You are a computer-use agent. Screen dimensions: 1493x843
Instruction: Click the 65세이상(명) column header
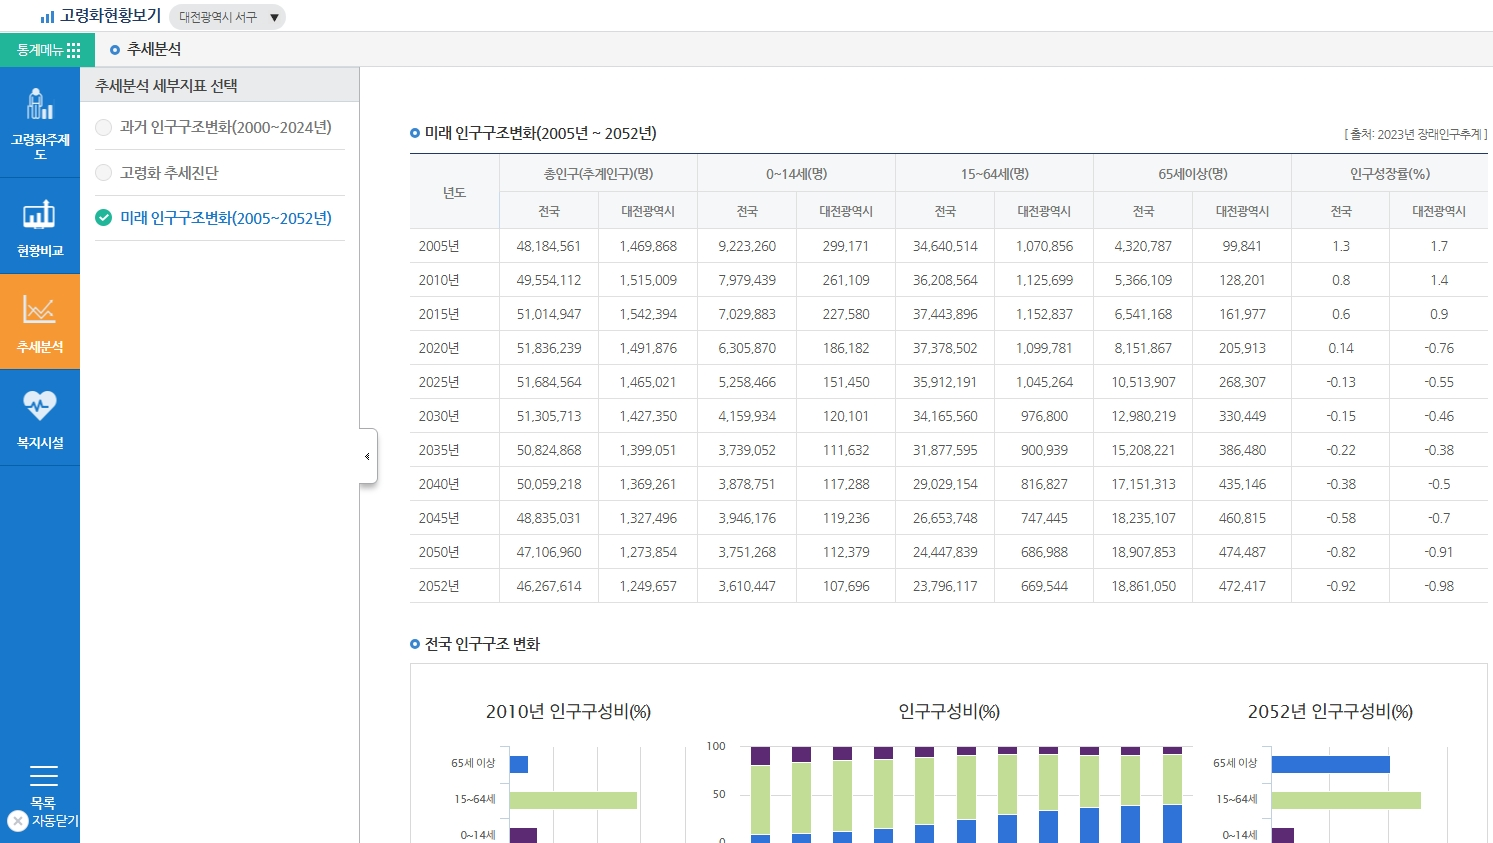[x=1193, y=173]
